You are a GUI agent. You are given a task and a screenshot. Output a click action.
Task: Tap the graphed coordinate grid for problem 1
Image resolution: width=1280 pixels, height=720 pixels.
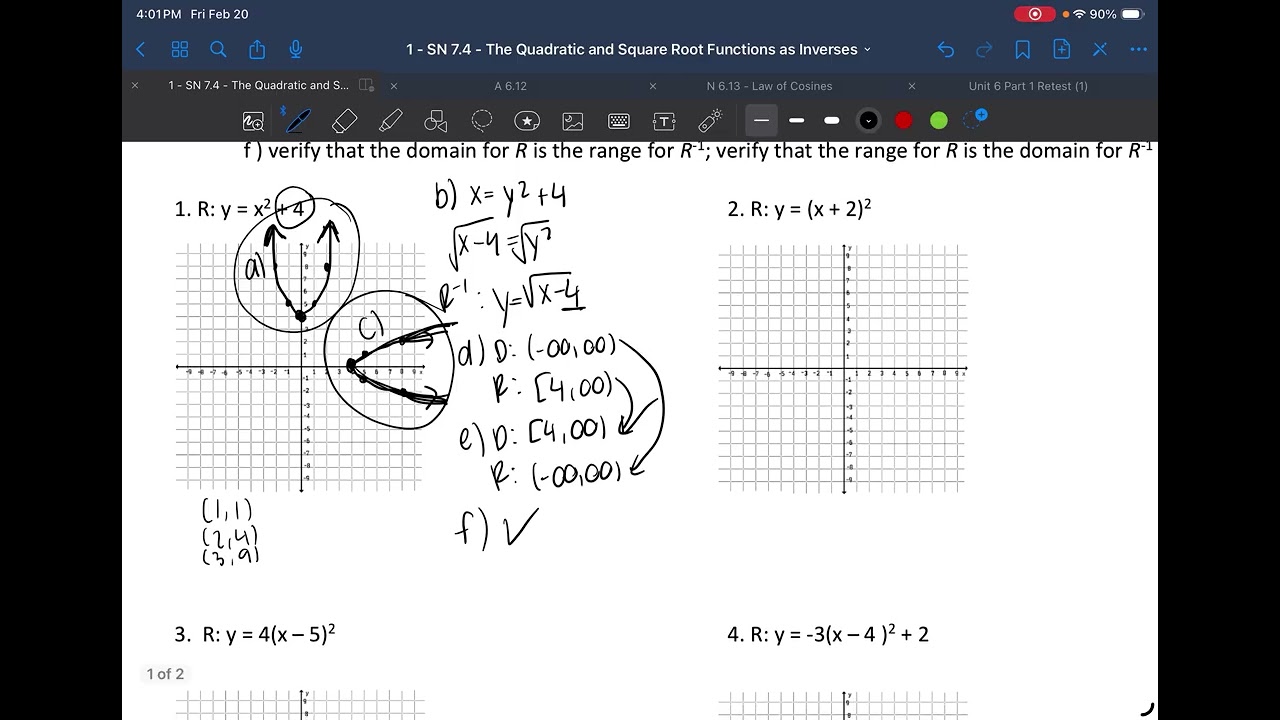pyautogui.click(x=301, y=368)
